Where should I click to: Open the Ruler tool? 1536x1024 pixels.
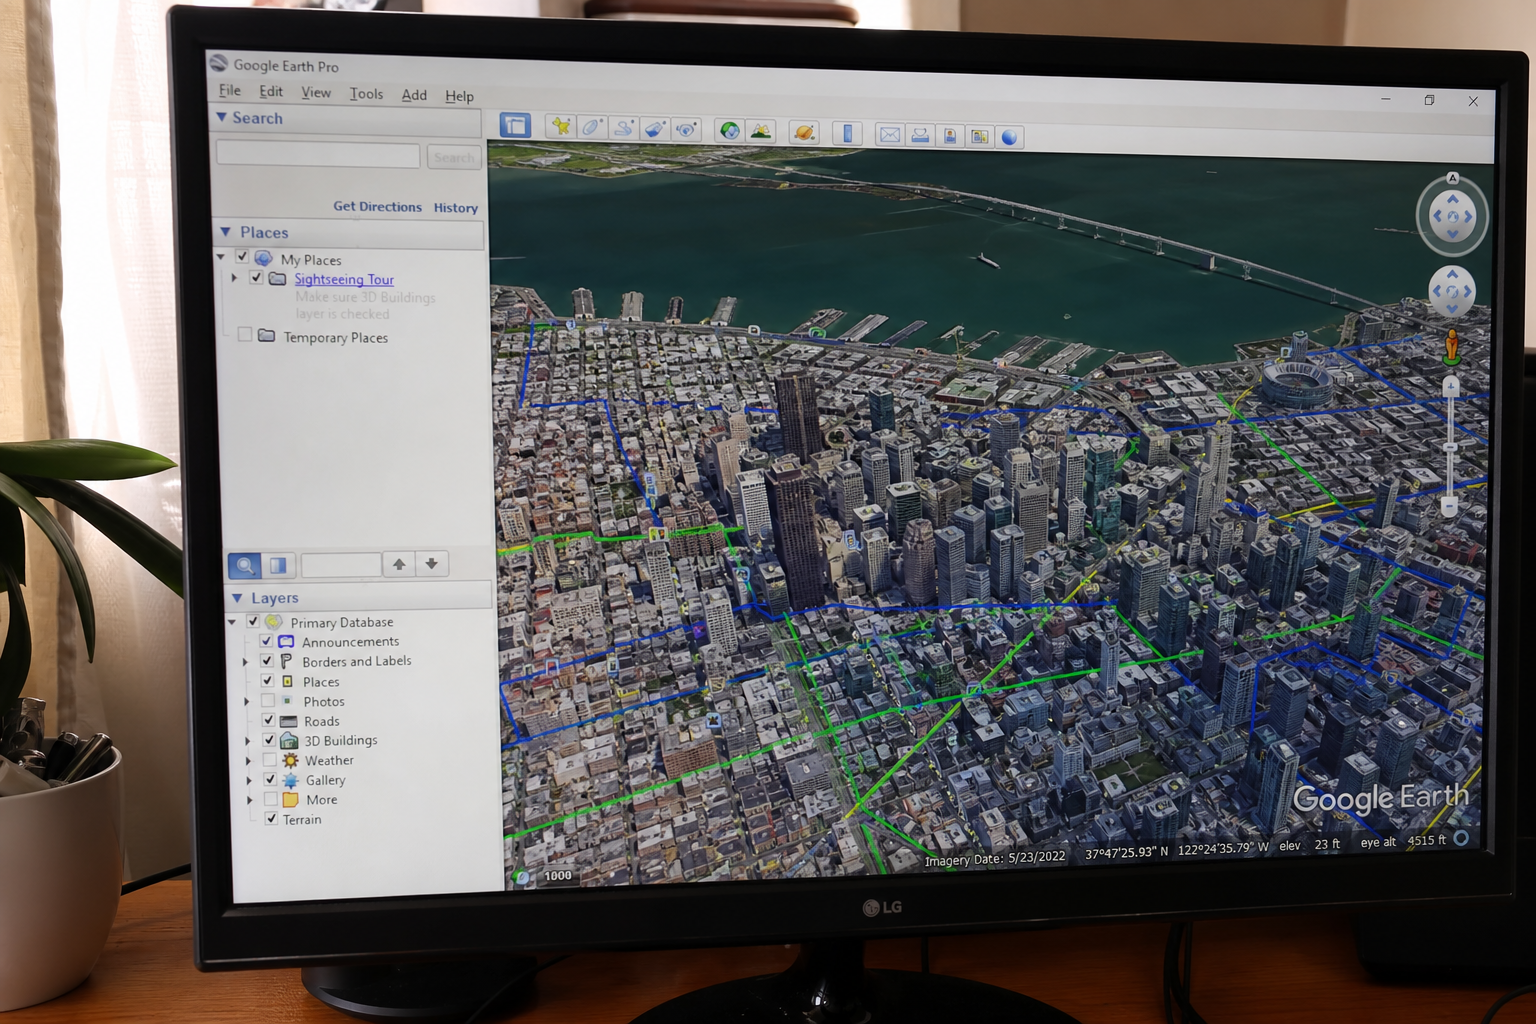pyautogui.click(x=847, y=133)
